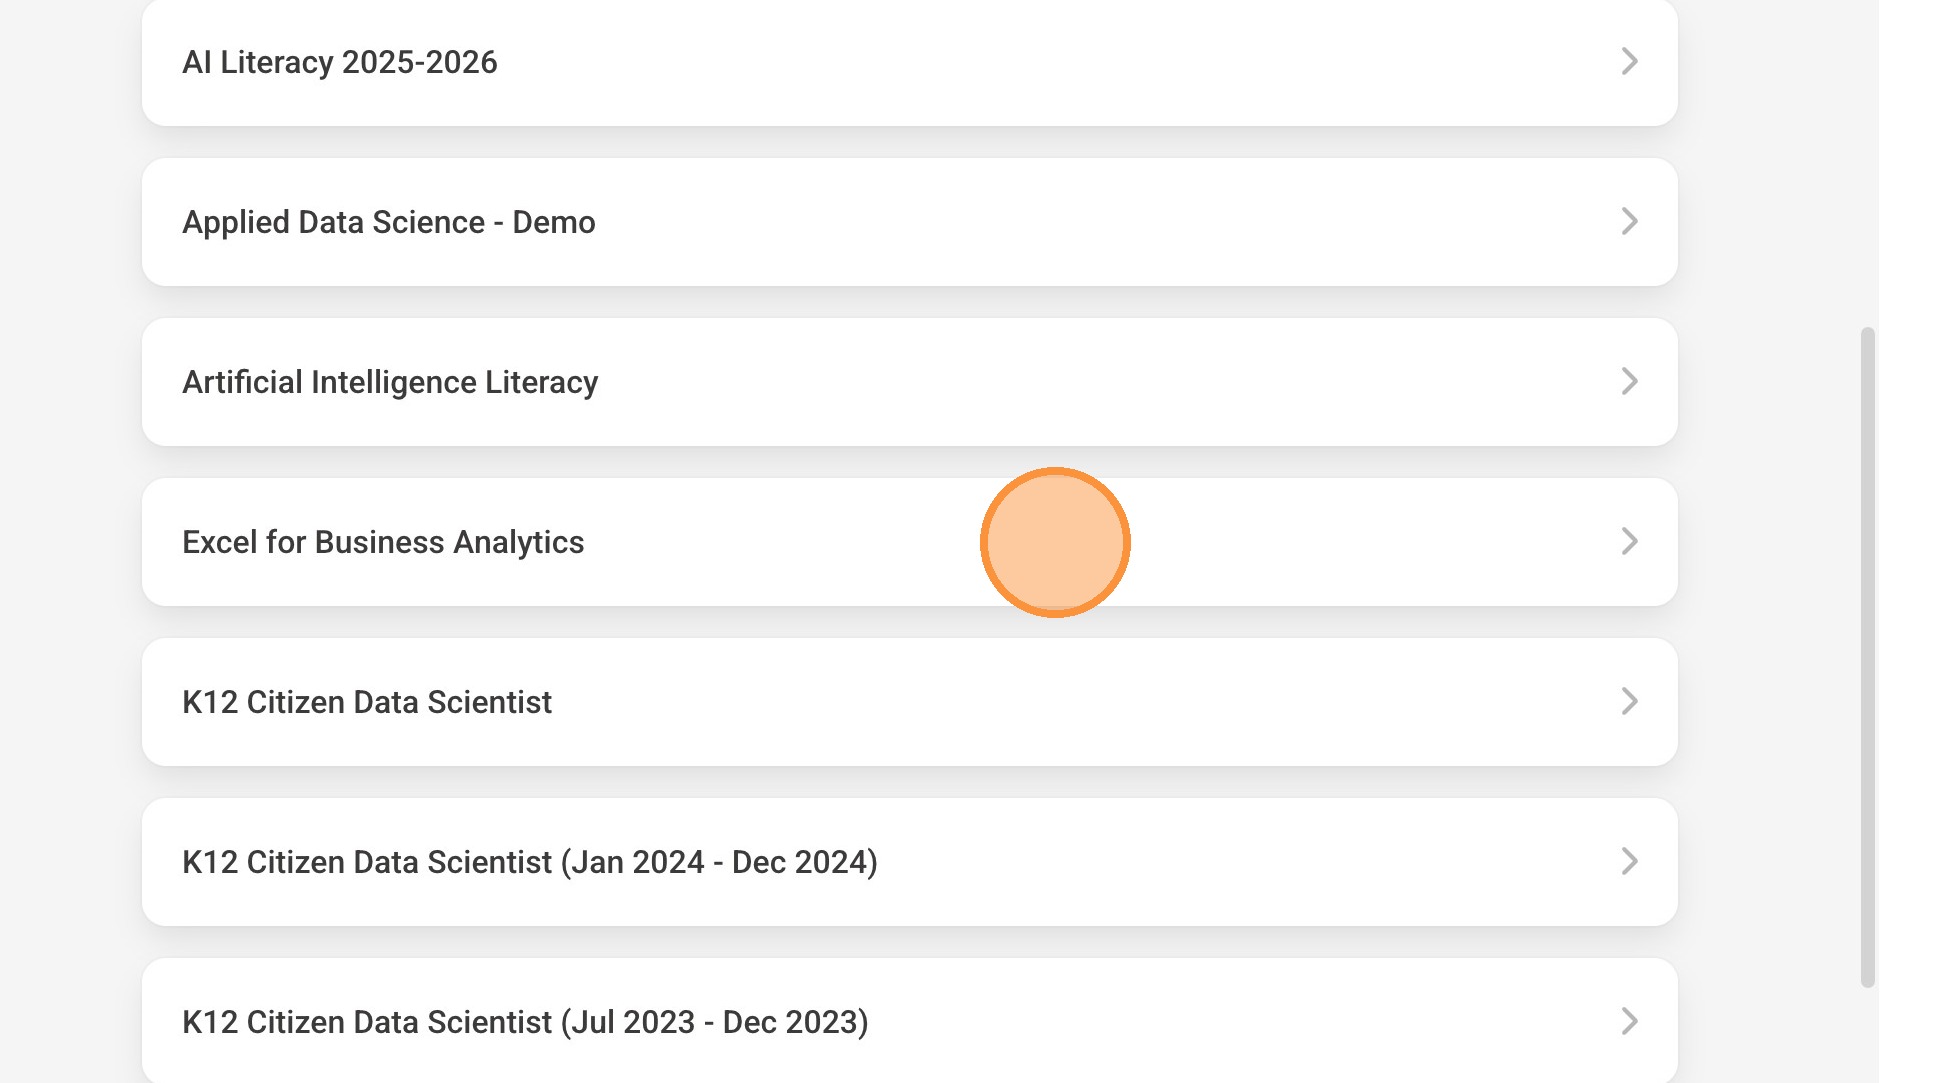Click the orange circle highlight marker
Image resolution: width=1939 pixels, height=1083 pixels.
(x=1055, y=542)
